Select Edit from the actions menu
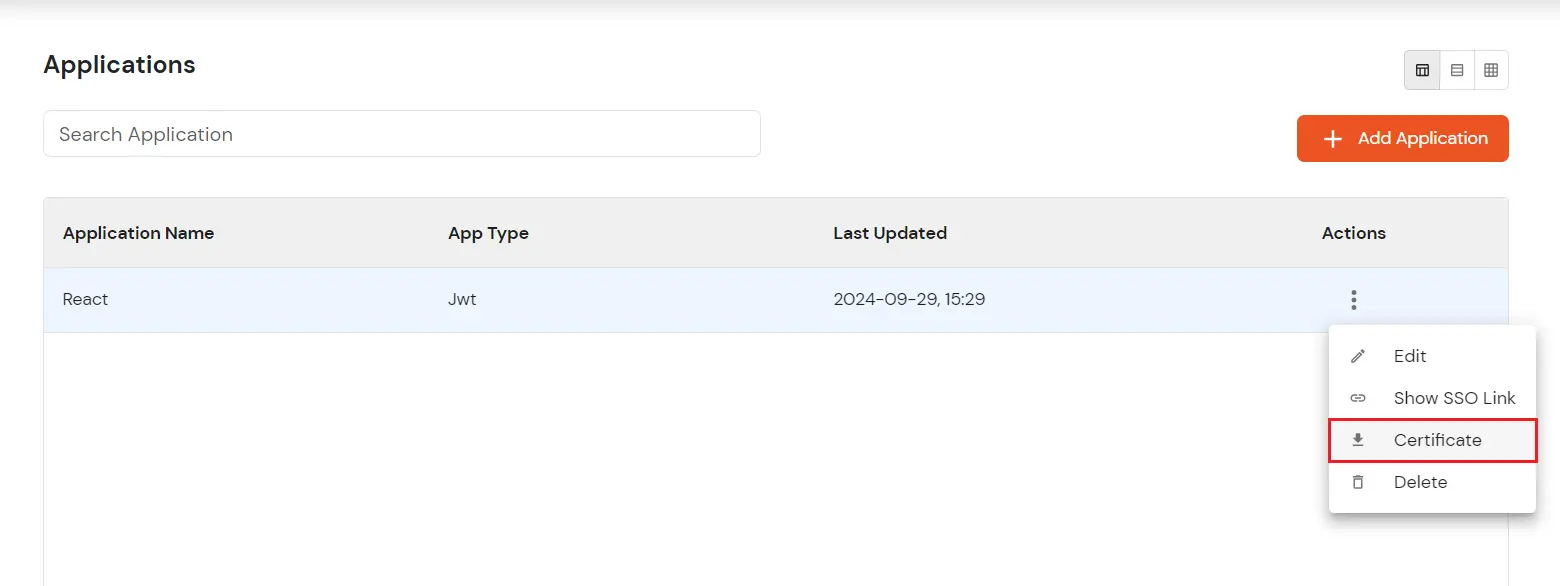 click(x=1409, y=356)
